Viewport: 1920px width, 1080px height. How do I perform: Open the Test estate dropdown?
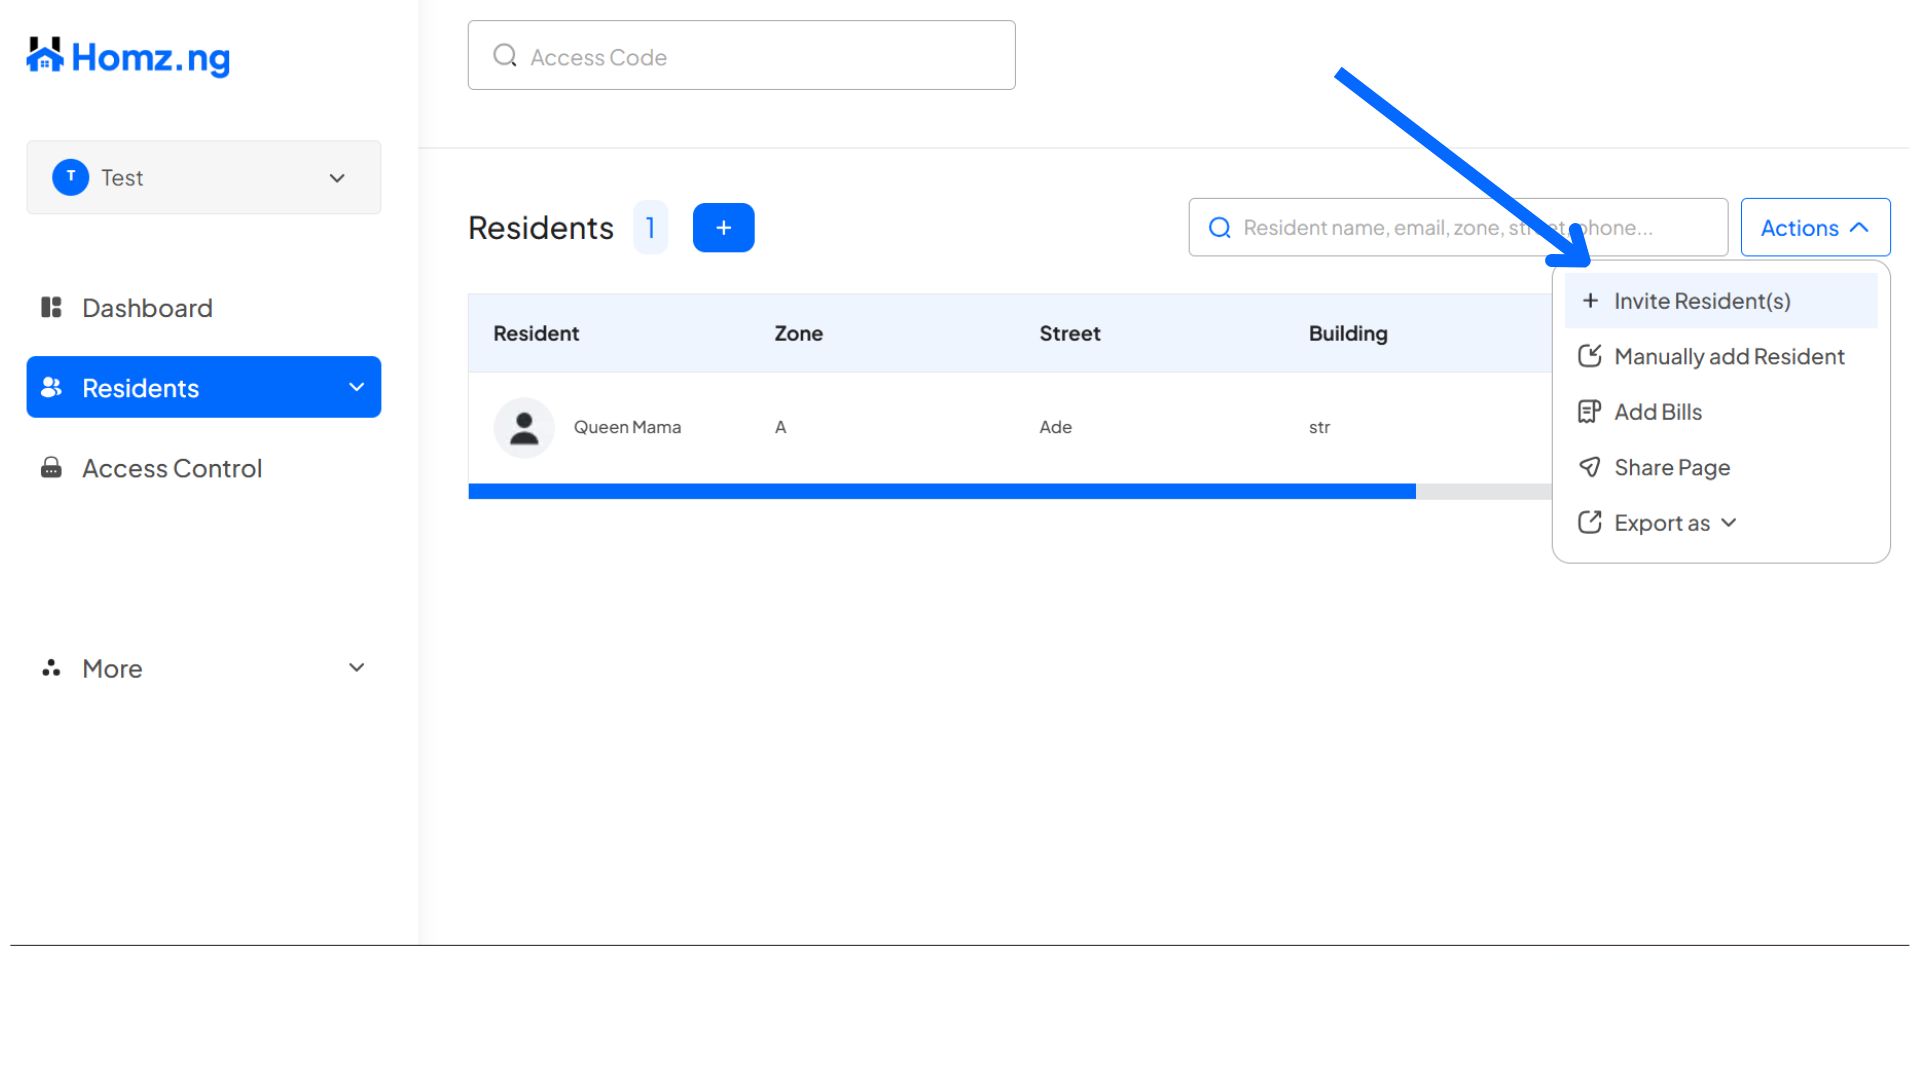[204, 177]
